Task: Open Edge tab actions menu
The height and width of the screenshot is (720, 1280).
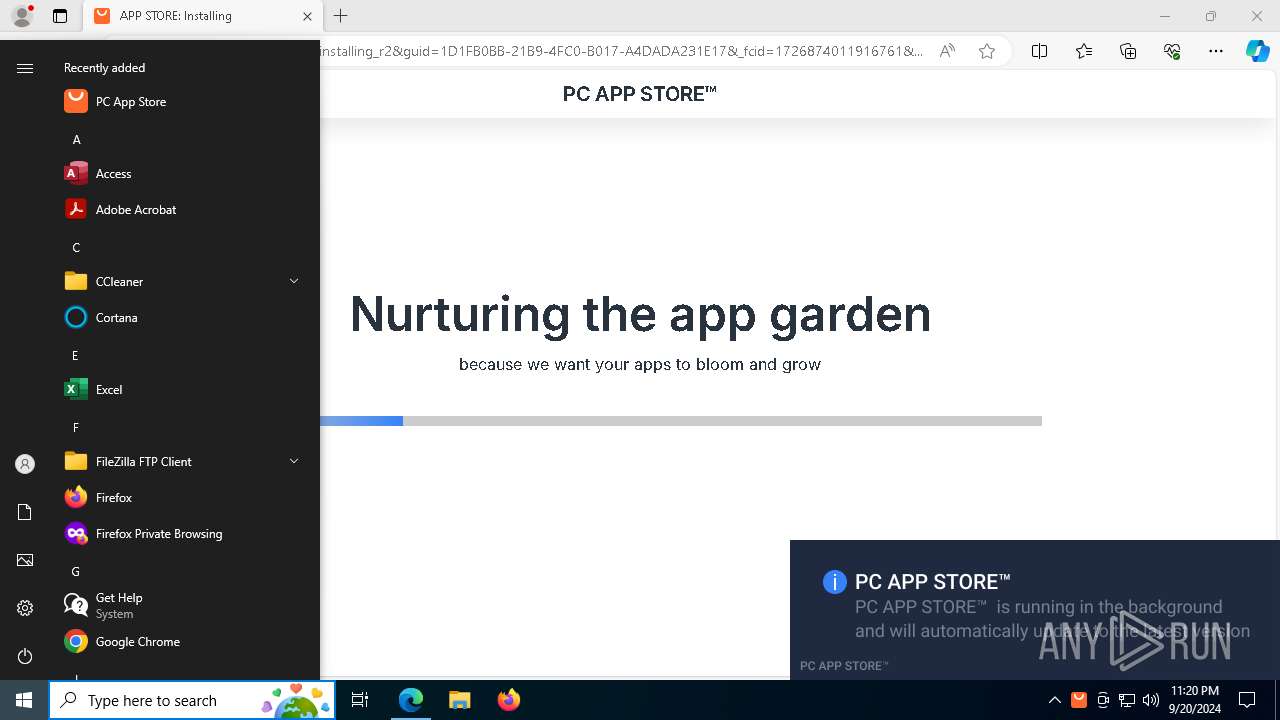Action: click(x=60, y=16)
